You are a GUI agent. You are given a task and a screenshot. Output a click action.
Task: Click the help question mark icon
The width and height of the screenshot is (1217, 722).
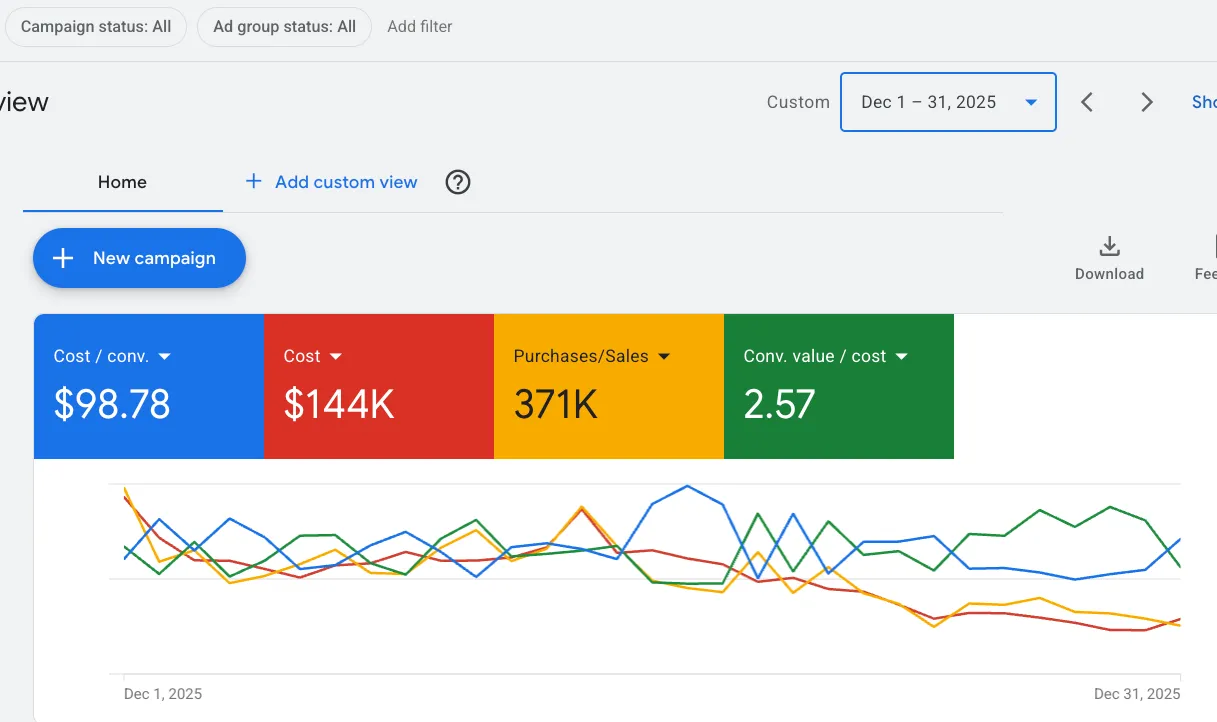click(458, 182)
